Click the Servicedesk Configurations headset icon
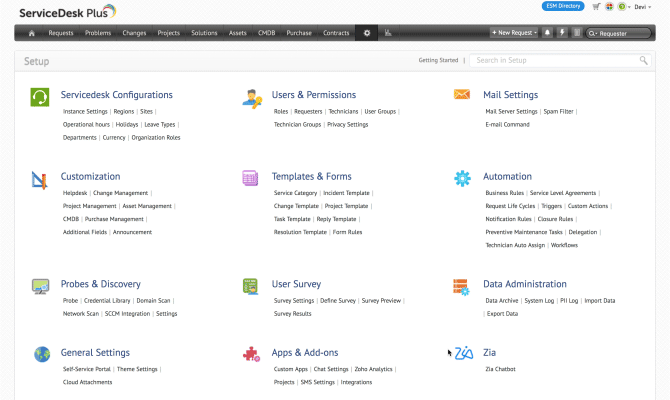Viewport: 670px width, 400px height. pyautogui.click(x=40, y=97)
